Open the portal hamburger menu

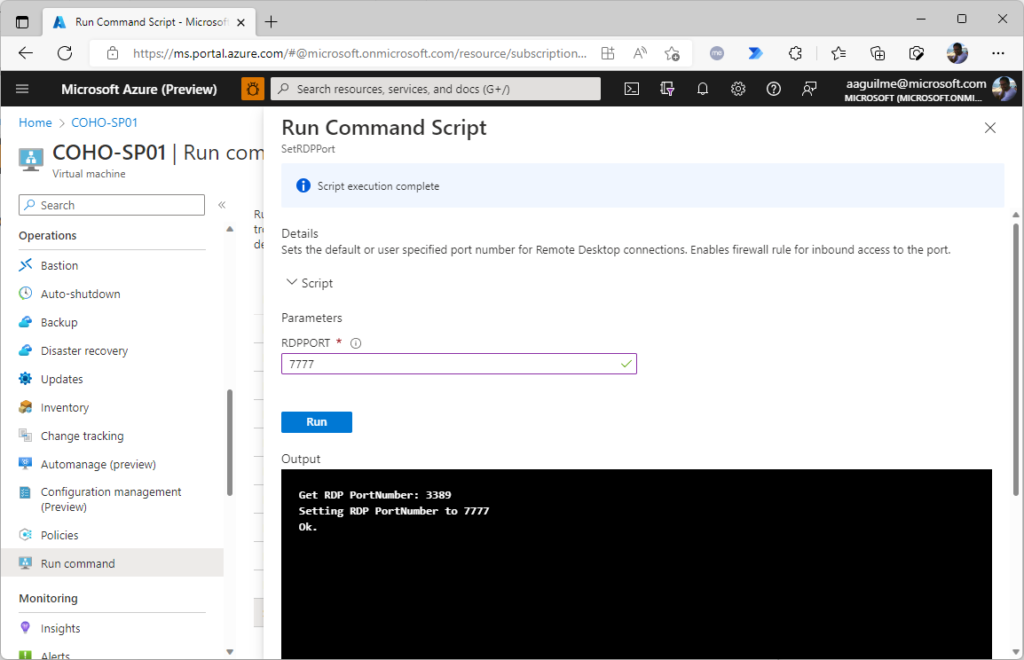[x=22, y=88]
